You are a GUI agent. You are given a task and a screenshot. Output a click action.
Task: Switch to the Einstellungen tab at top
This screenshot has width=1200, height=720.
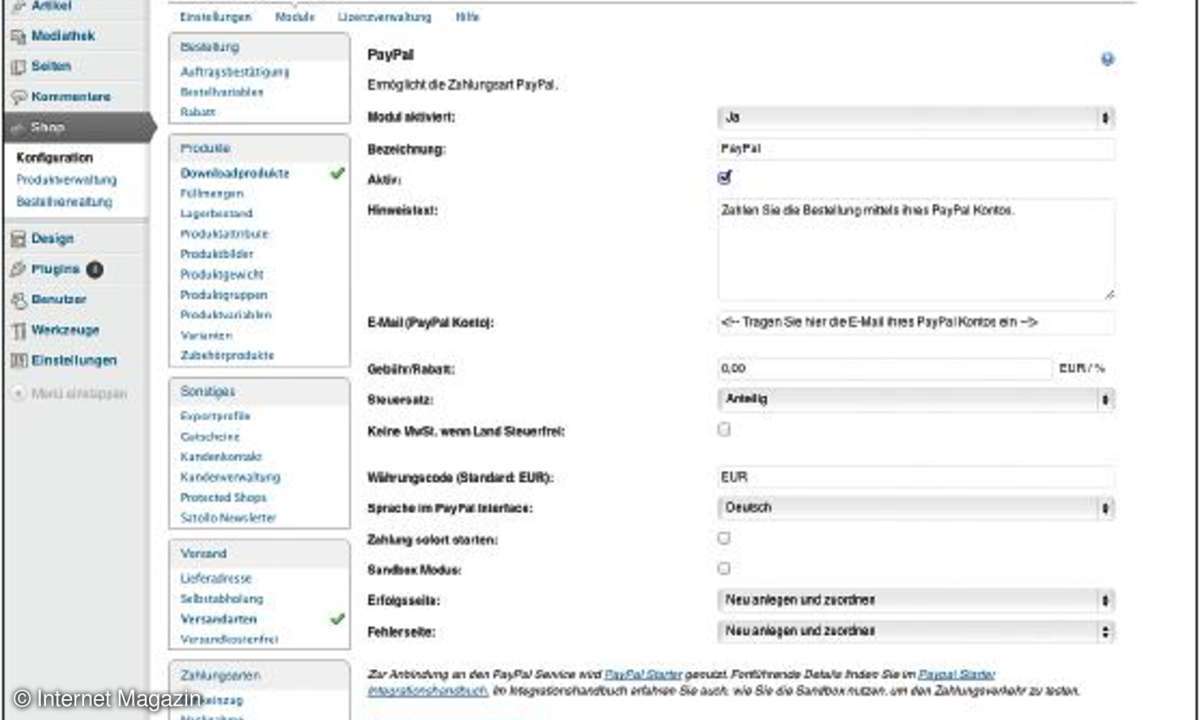215,17
